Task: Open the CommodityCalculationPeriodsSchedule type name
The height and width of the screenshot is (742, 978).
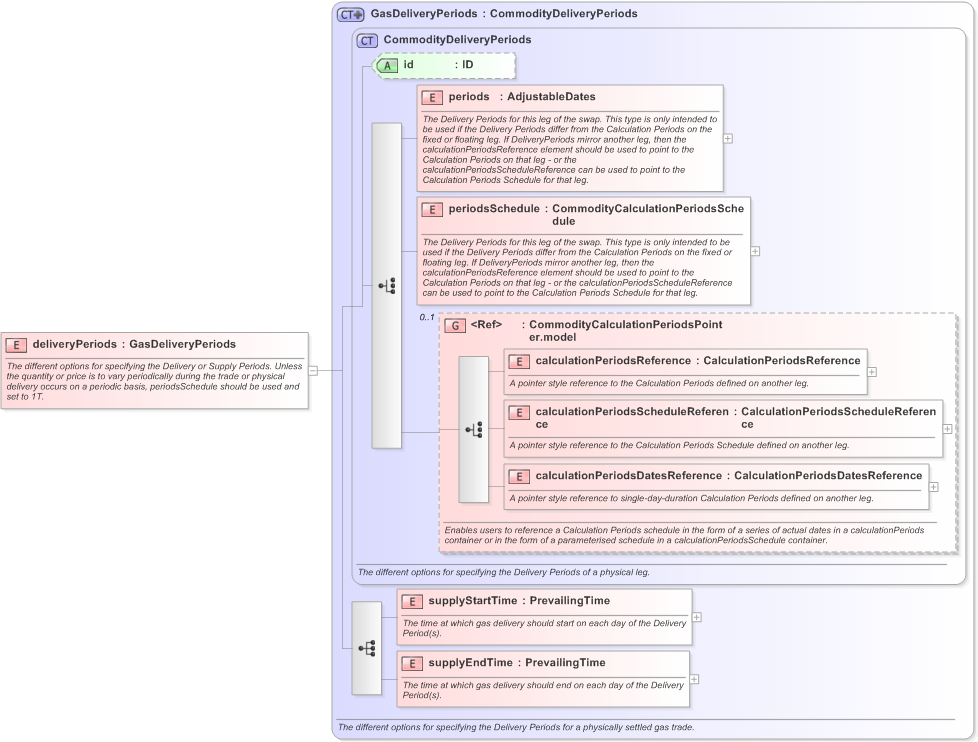Action: point(647,214)
